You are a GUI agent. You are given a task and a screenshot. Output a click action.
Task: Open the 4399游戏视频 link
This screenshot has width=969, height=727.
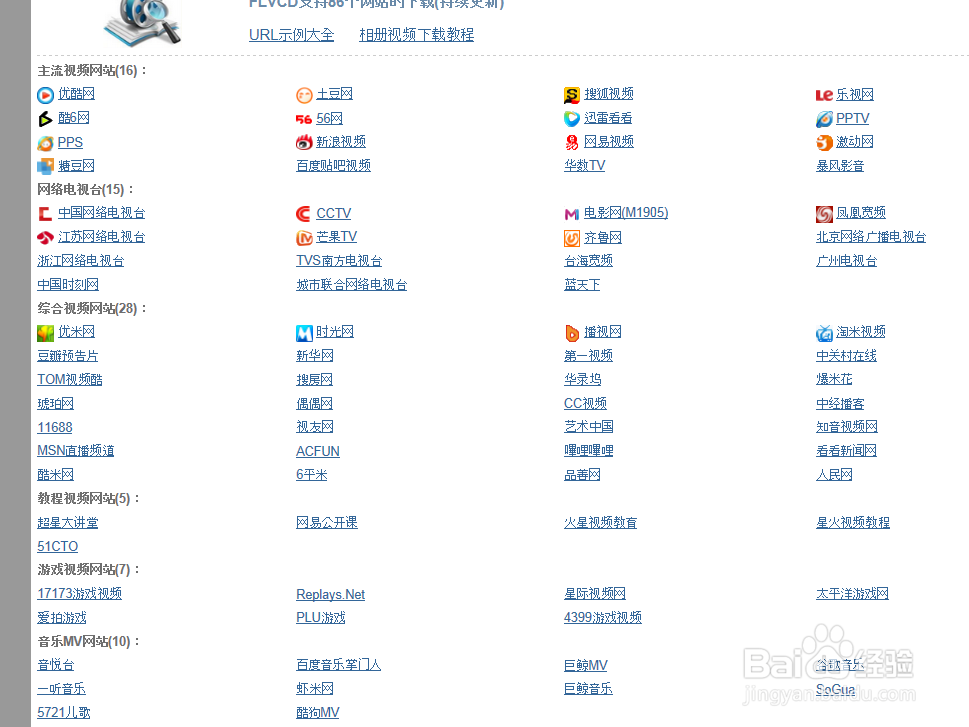(603, 618)
